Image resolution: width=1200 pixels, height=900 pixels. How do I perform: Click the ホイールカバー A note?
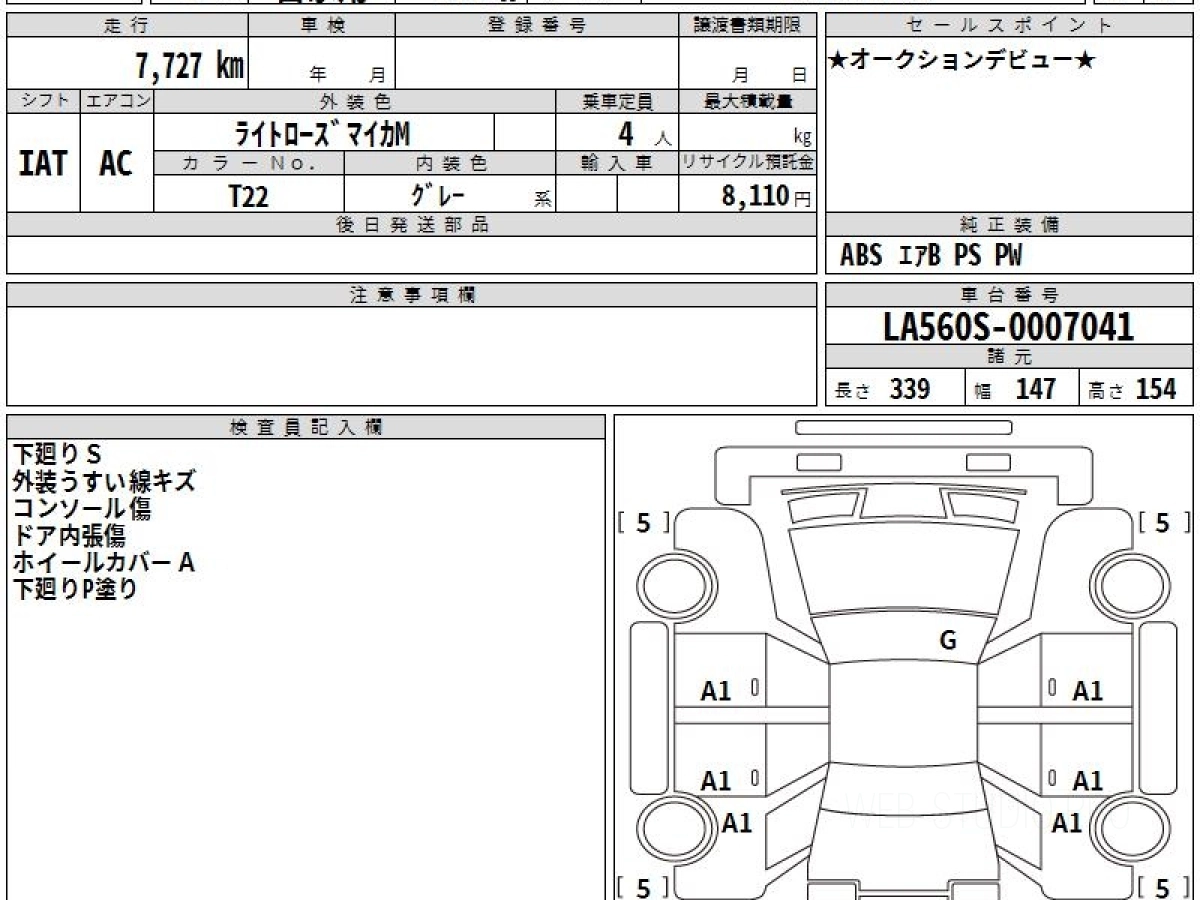[x=103, y=563]
